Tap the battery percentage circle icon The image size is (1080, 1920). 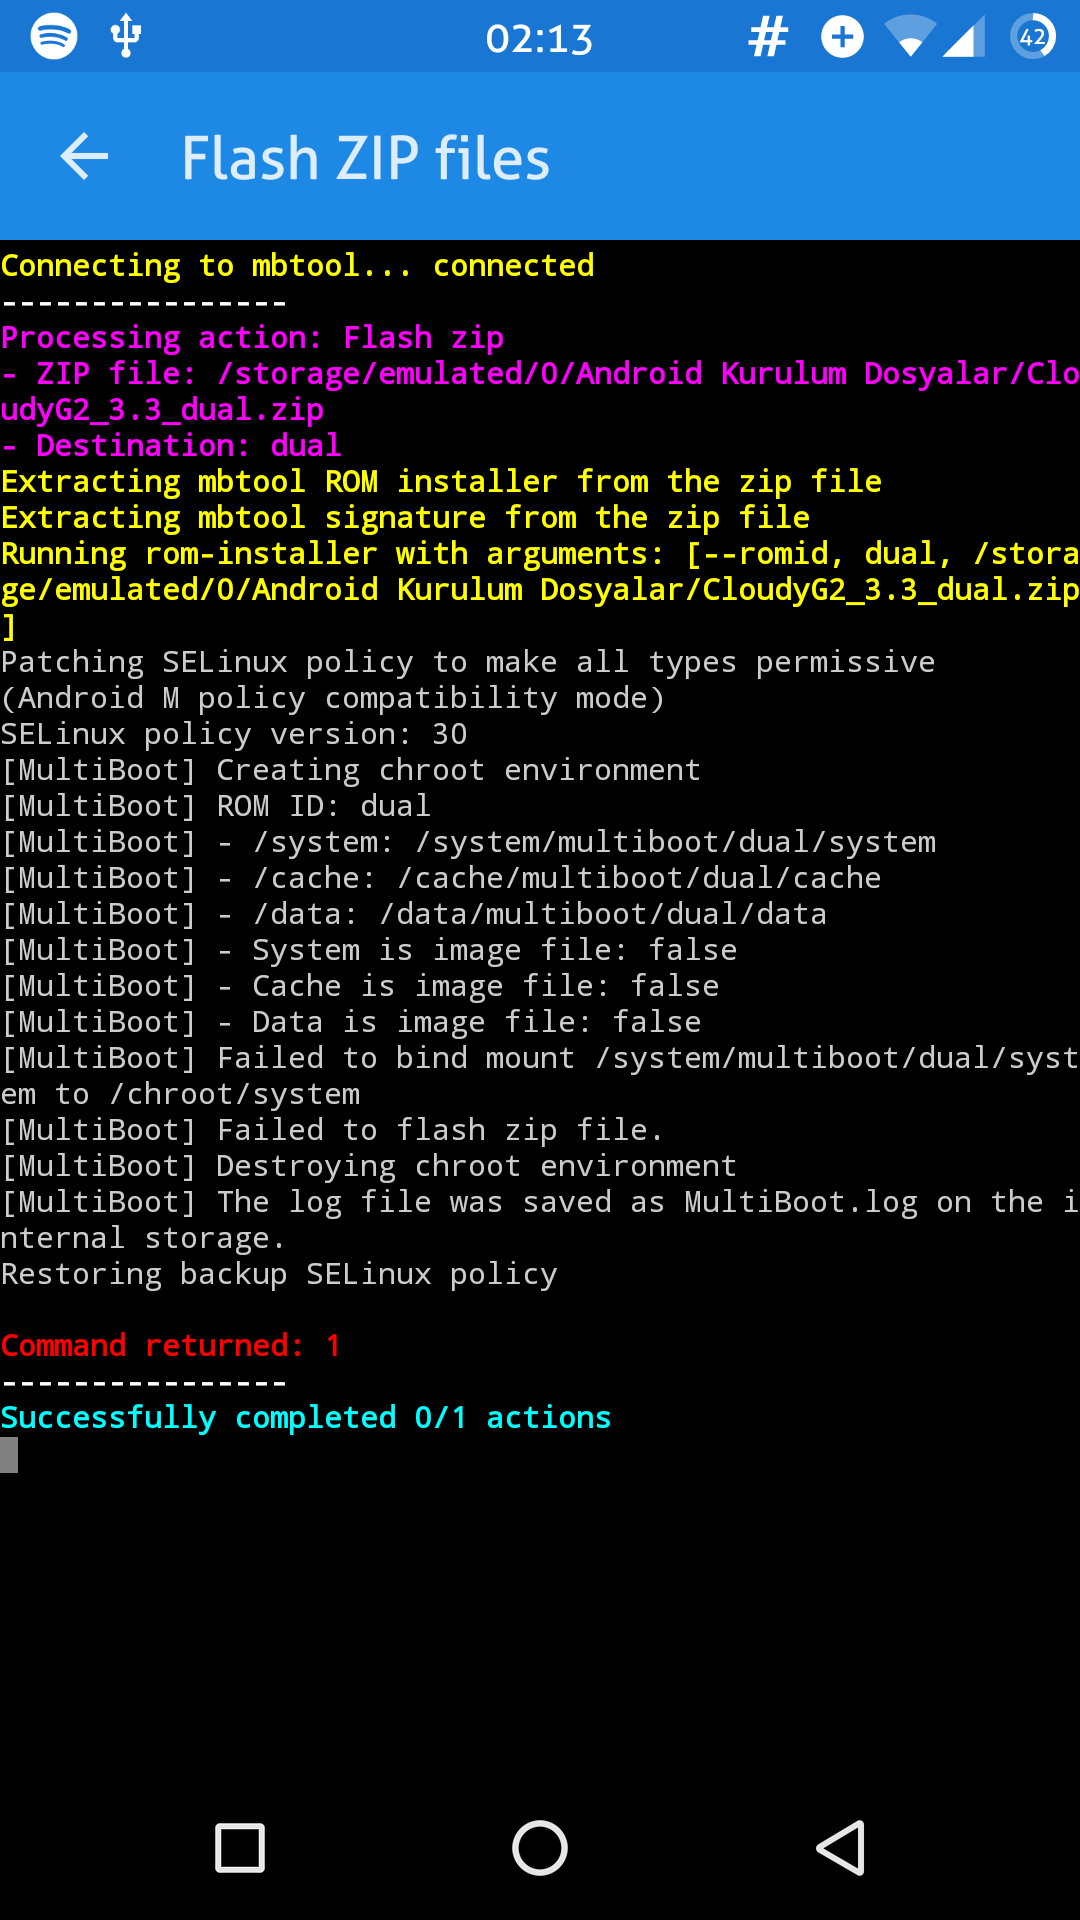(1033, 38)
